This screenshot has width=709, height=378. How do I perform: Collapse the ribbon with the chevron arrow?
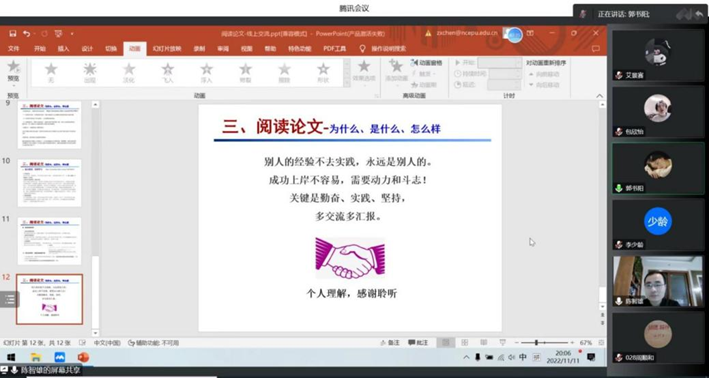point(600,95)
